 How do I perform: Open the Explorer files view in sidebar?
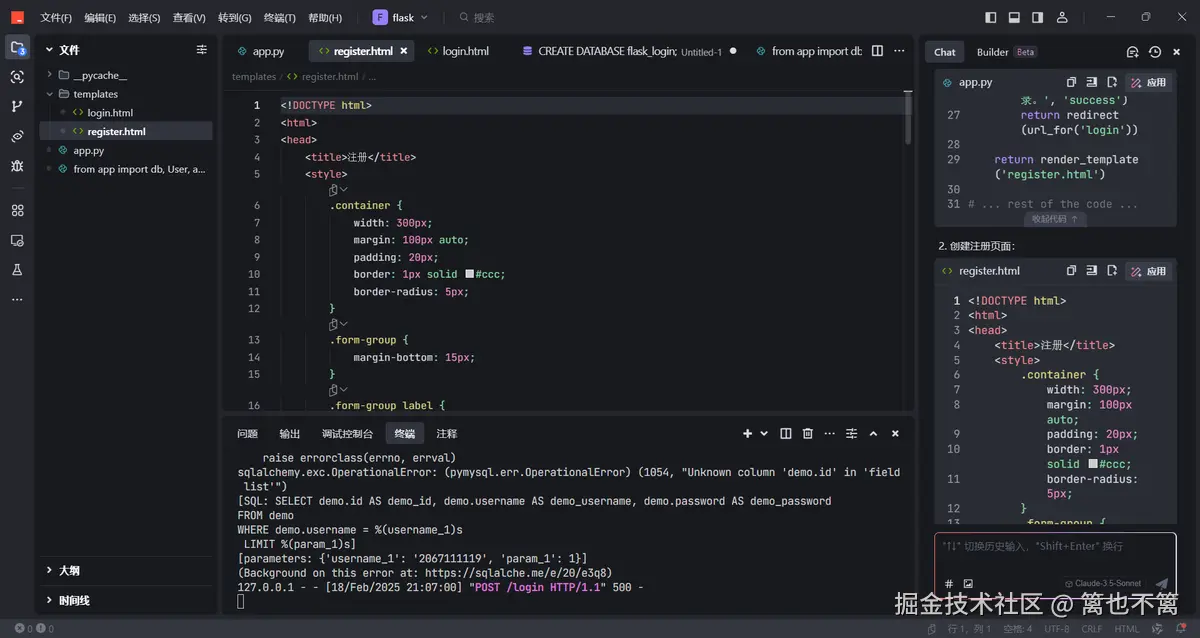click(x=17, y=48)
